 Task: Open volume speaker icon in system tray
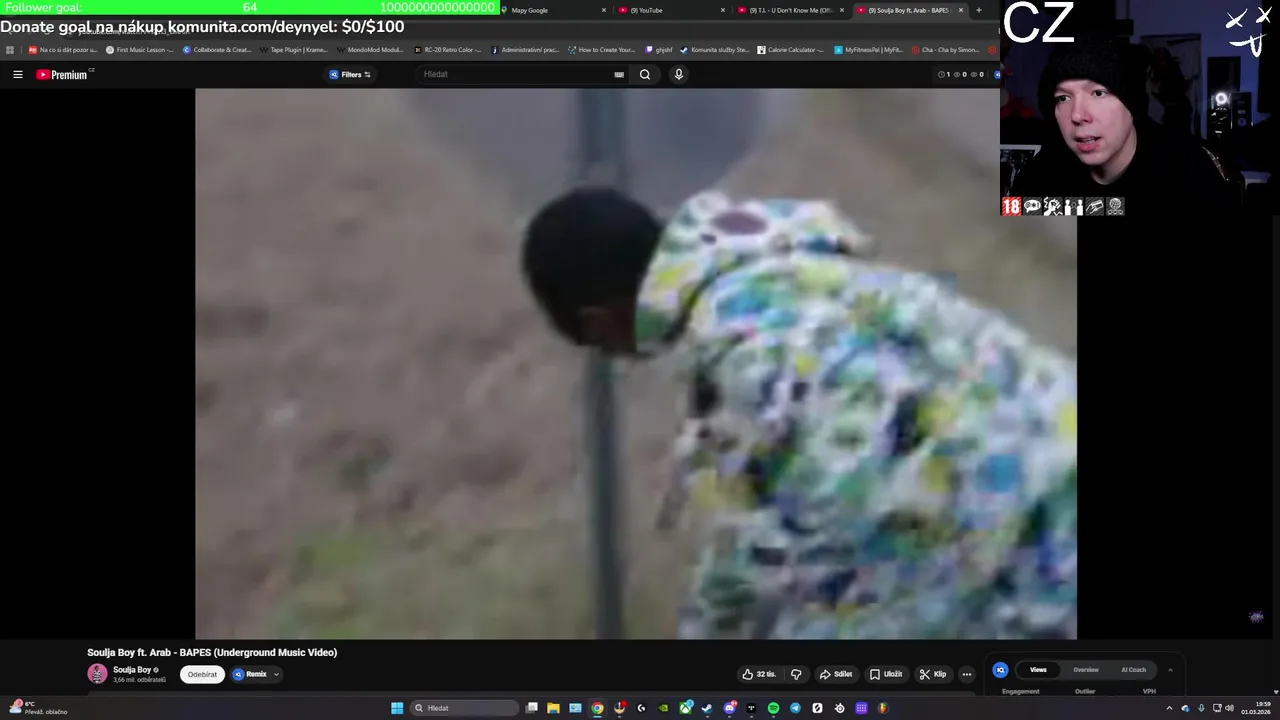click(x=1229, y=708)
